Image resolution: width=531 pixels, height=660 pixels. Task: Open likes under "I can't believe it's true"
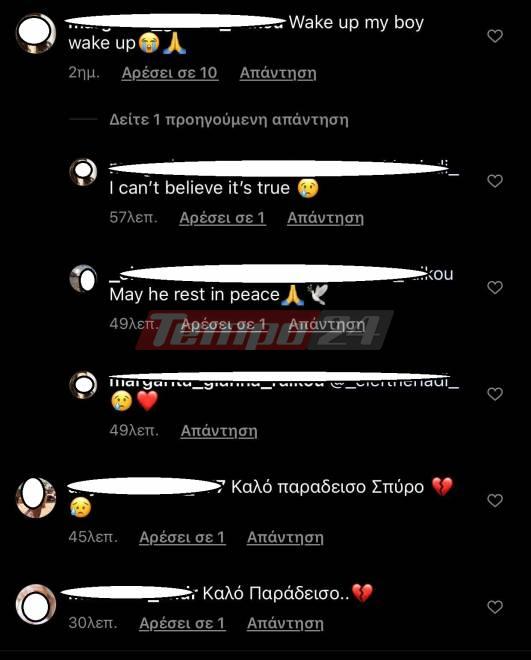223,218
